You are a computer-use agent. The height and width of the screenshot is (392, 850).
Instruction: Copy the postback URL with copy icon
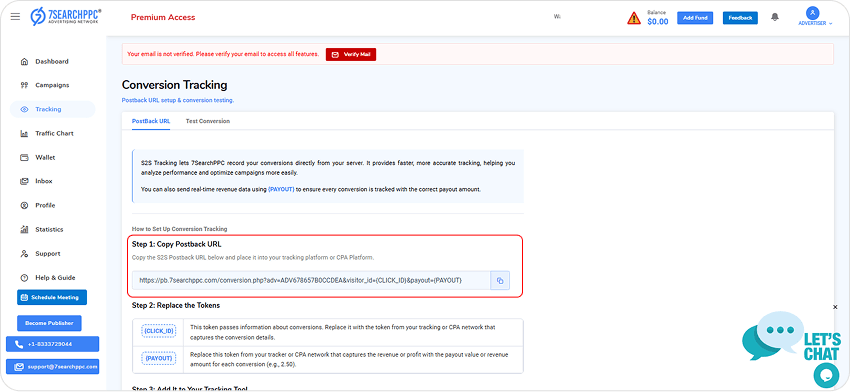click(500, 280)
